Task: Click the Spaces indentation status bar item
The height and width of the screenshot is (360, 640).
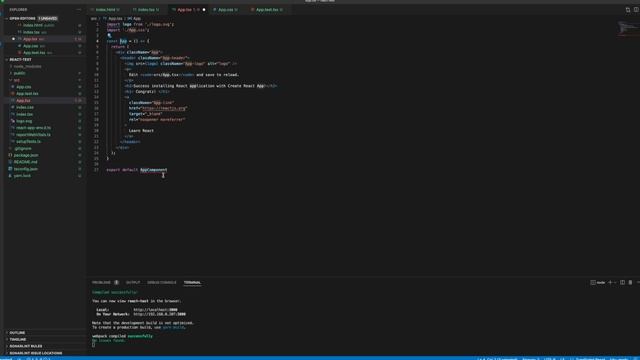Action: tap(531, 359)
